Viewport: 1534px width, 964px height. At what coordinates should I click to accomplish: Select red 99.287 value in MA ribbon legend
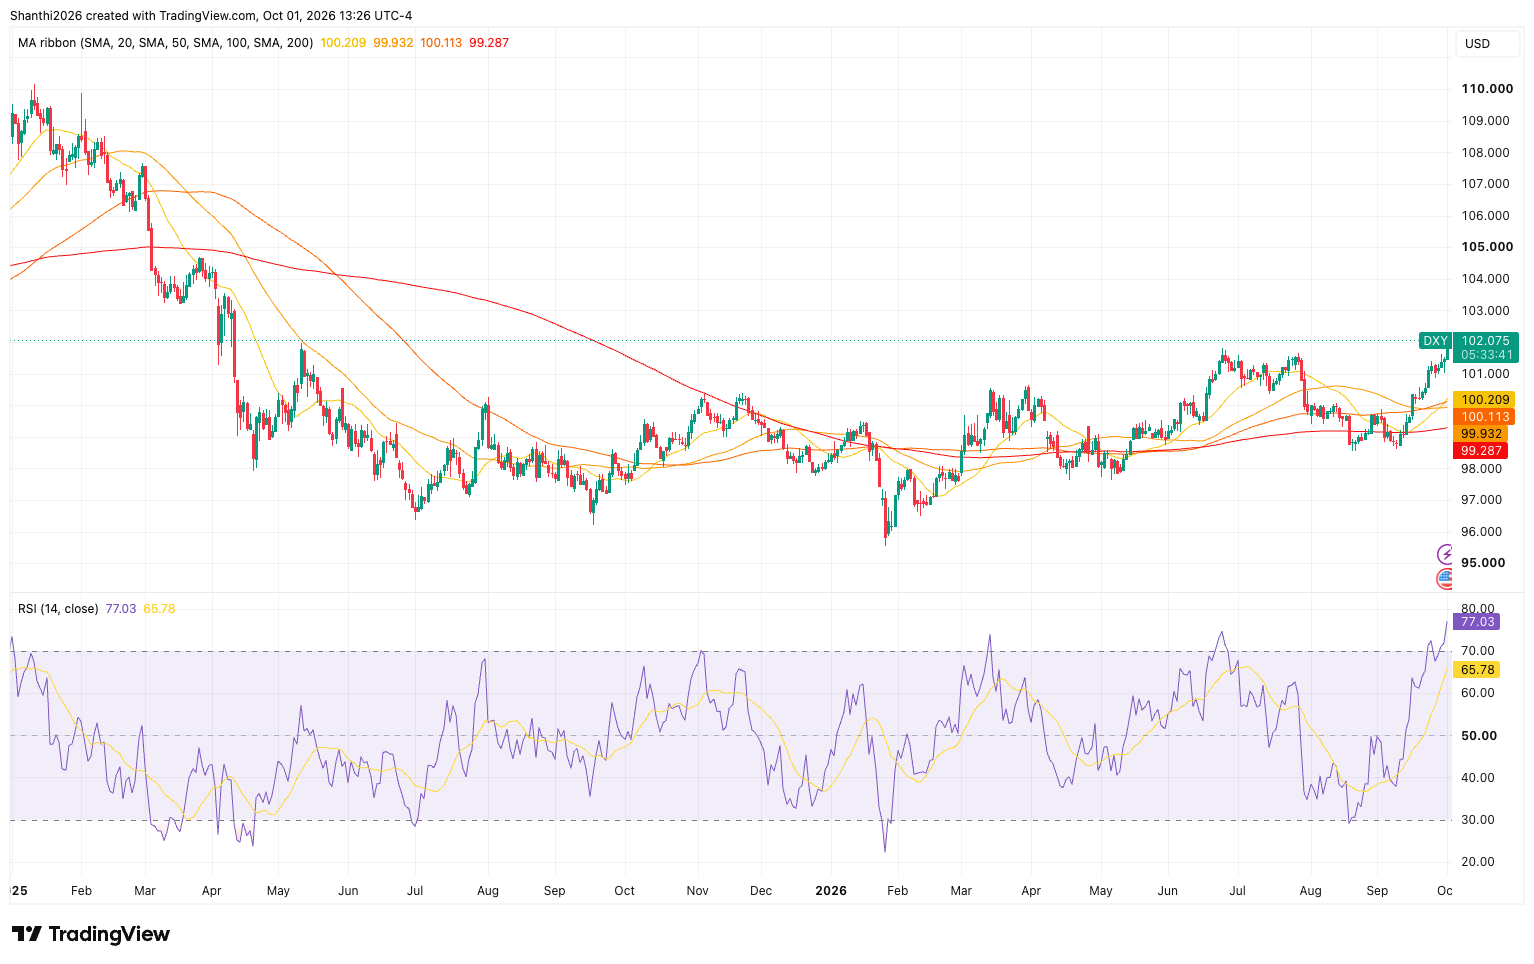click(489, 43)
